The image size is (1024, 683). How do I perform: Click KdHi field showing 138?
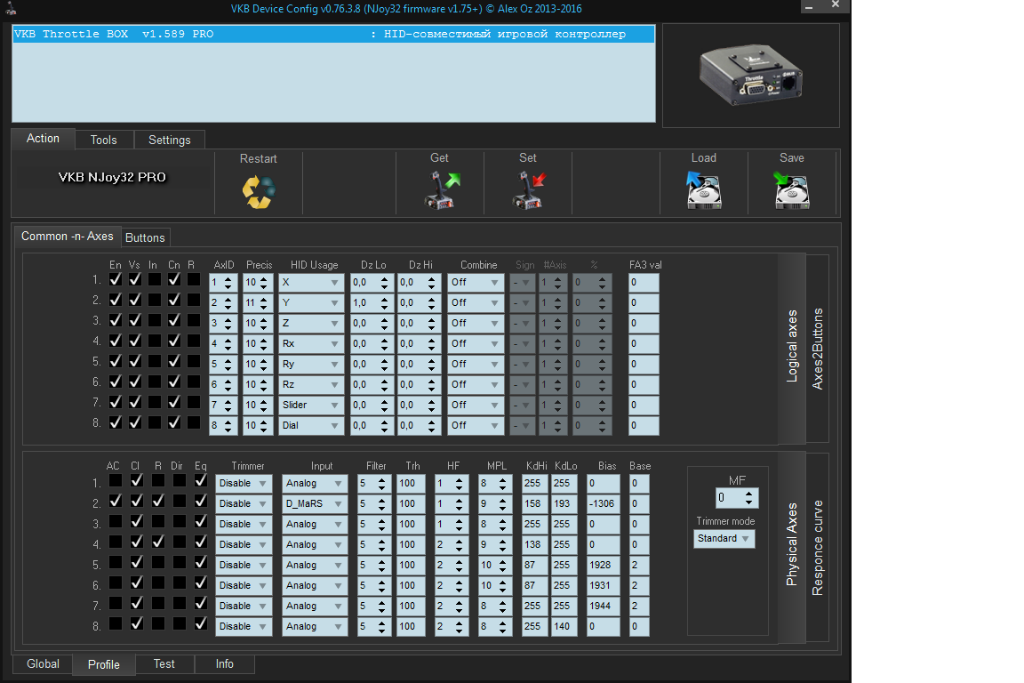click(x=534, y=545)
